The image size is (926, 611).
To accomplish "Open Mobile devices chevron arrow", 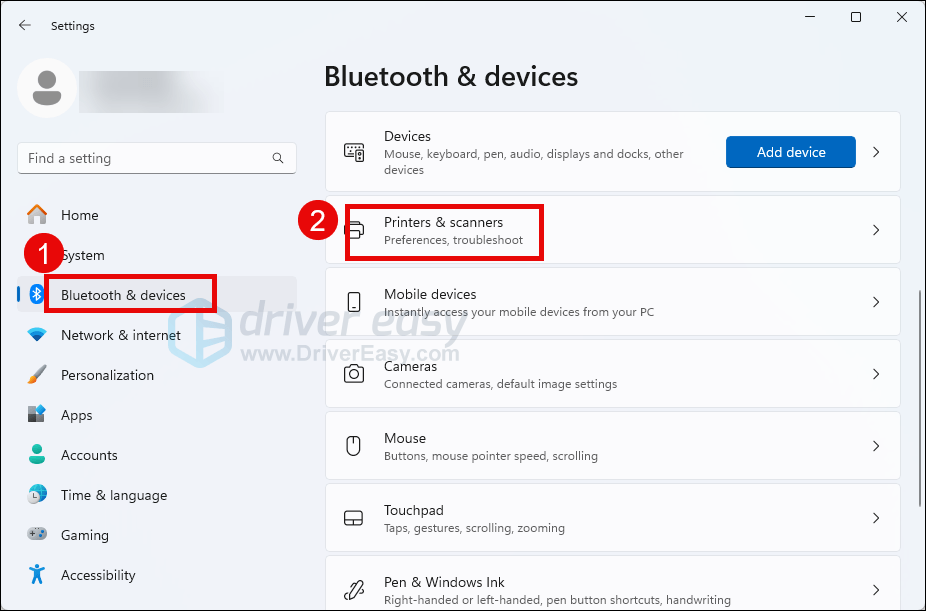I will tap(876, 302).
